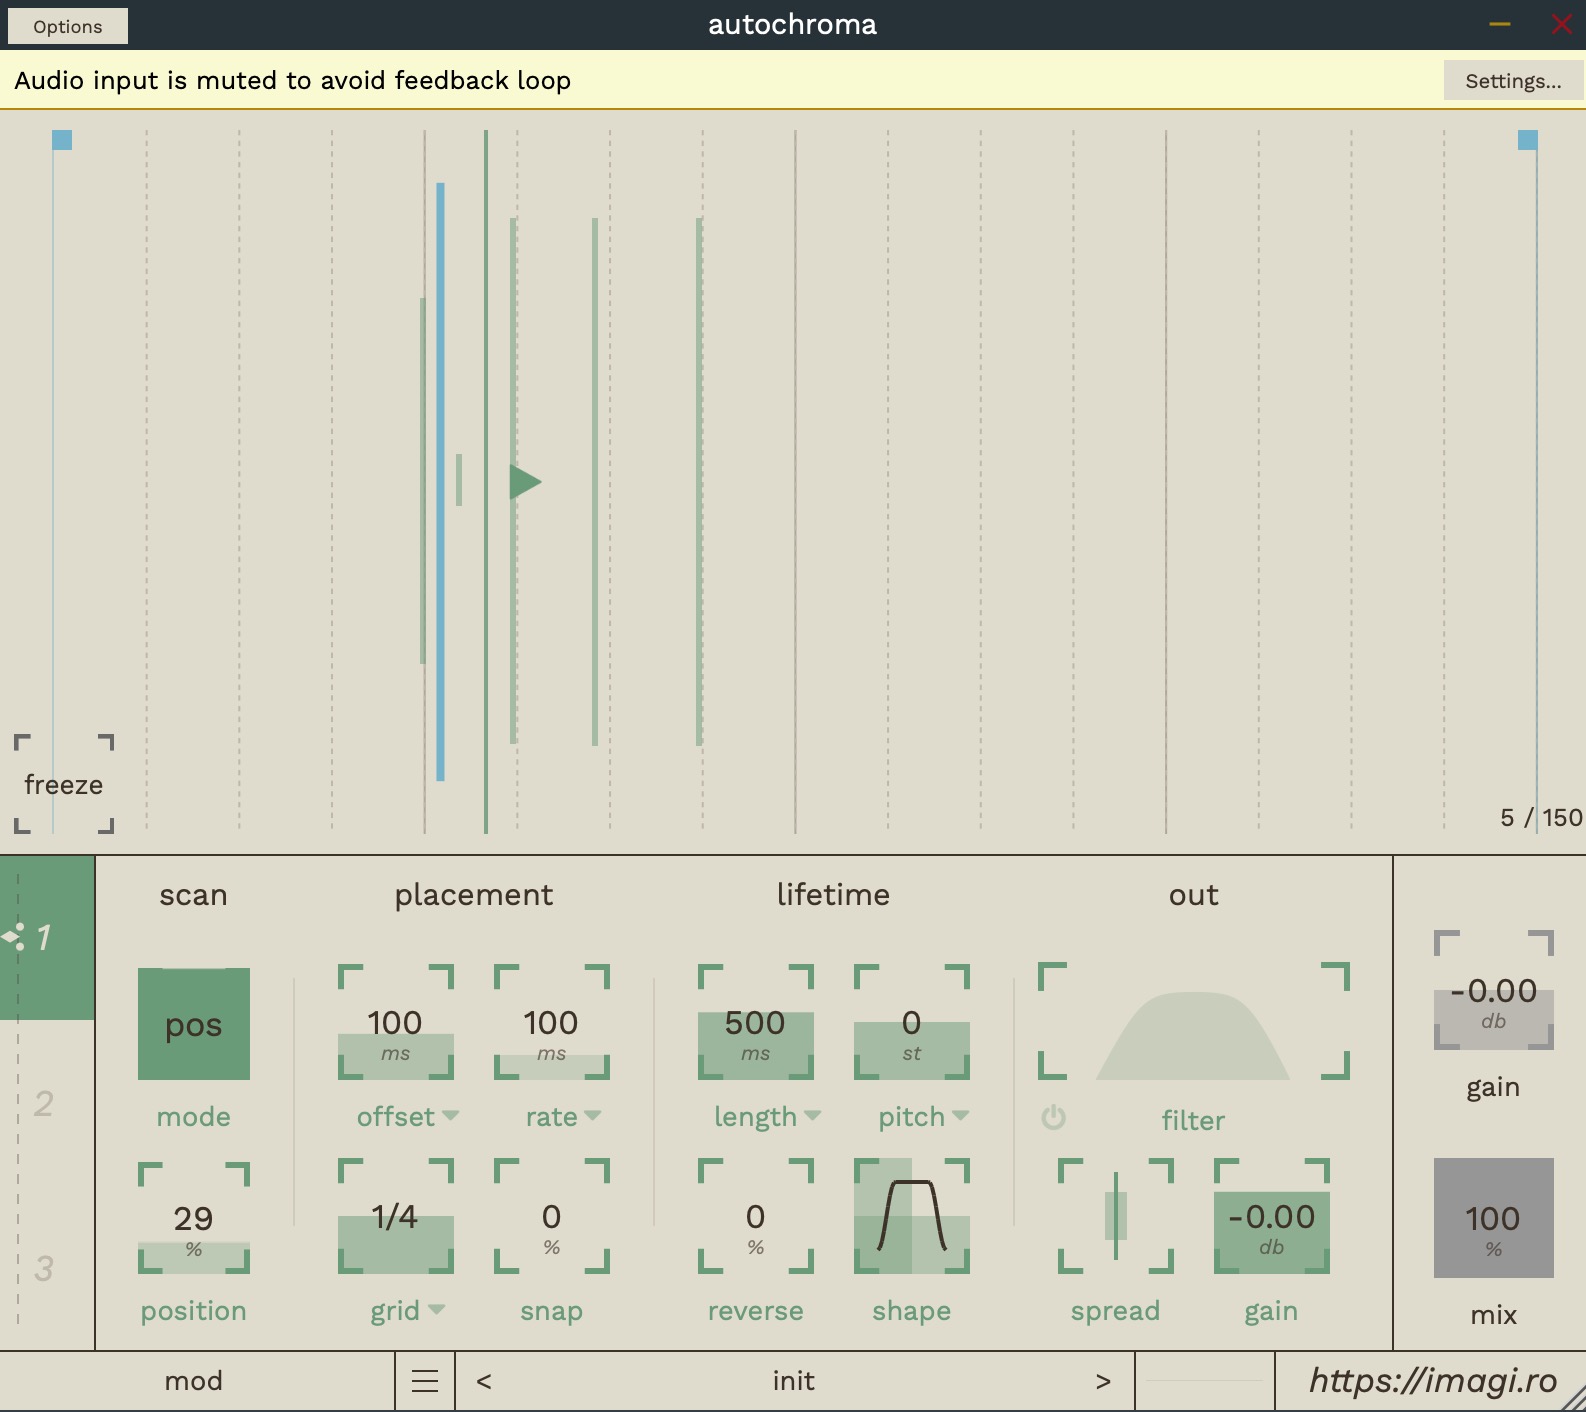Minimize the autochroma window
The width and height of the screenshot is (1586, 1412).
pos(1500,24)
